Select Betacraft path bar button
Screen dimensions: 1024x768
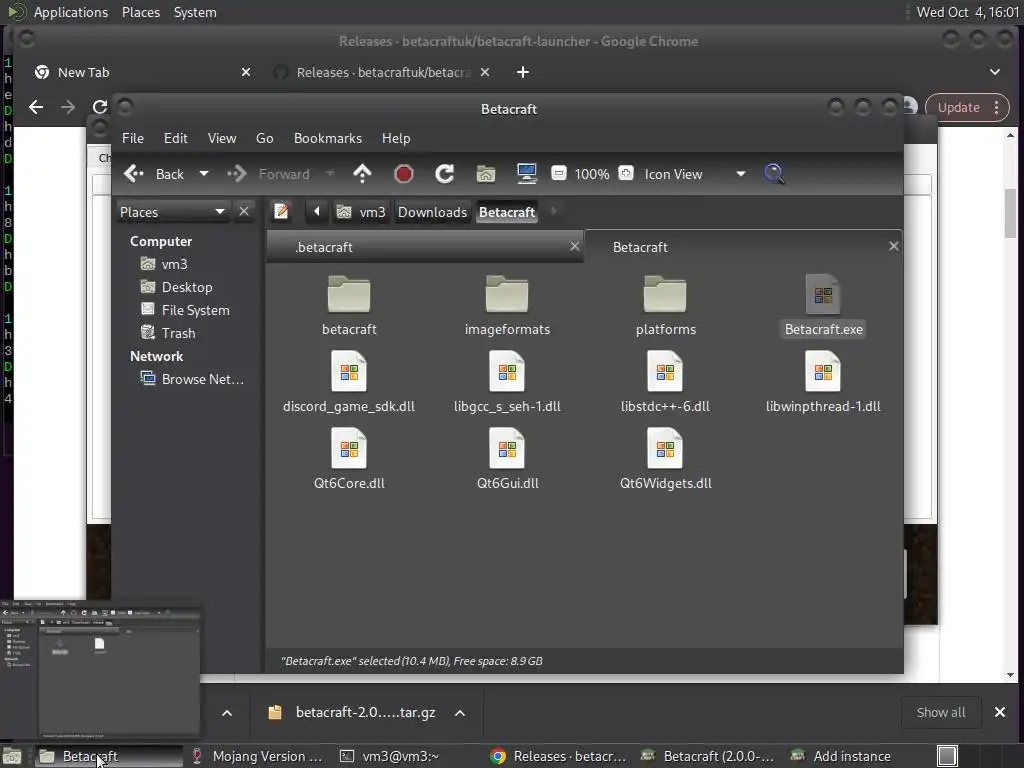pyautogui.click(x=507, y=212)
